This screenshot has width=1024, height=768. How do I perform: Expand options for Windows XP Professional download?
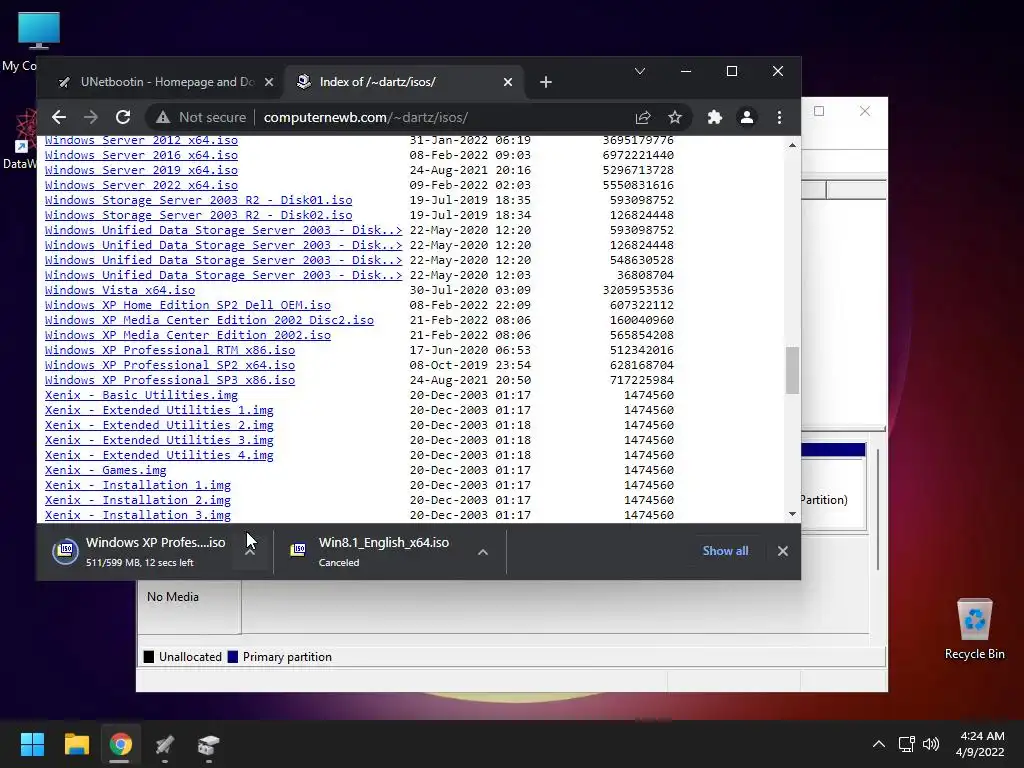(x=249, y=552)
